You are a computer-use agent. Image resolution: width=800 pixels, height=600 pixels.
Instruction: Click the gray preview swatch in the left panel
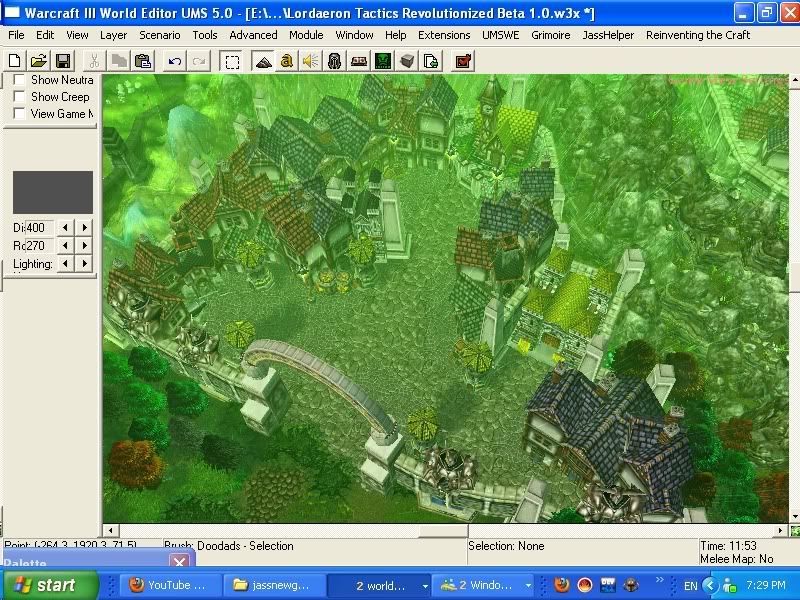53,192
